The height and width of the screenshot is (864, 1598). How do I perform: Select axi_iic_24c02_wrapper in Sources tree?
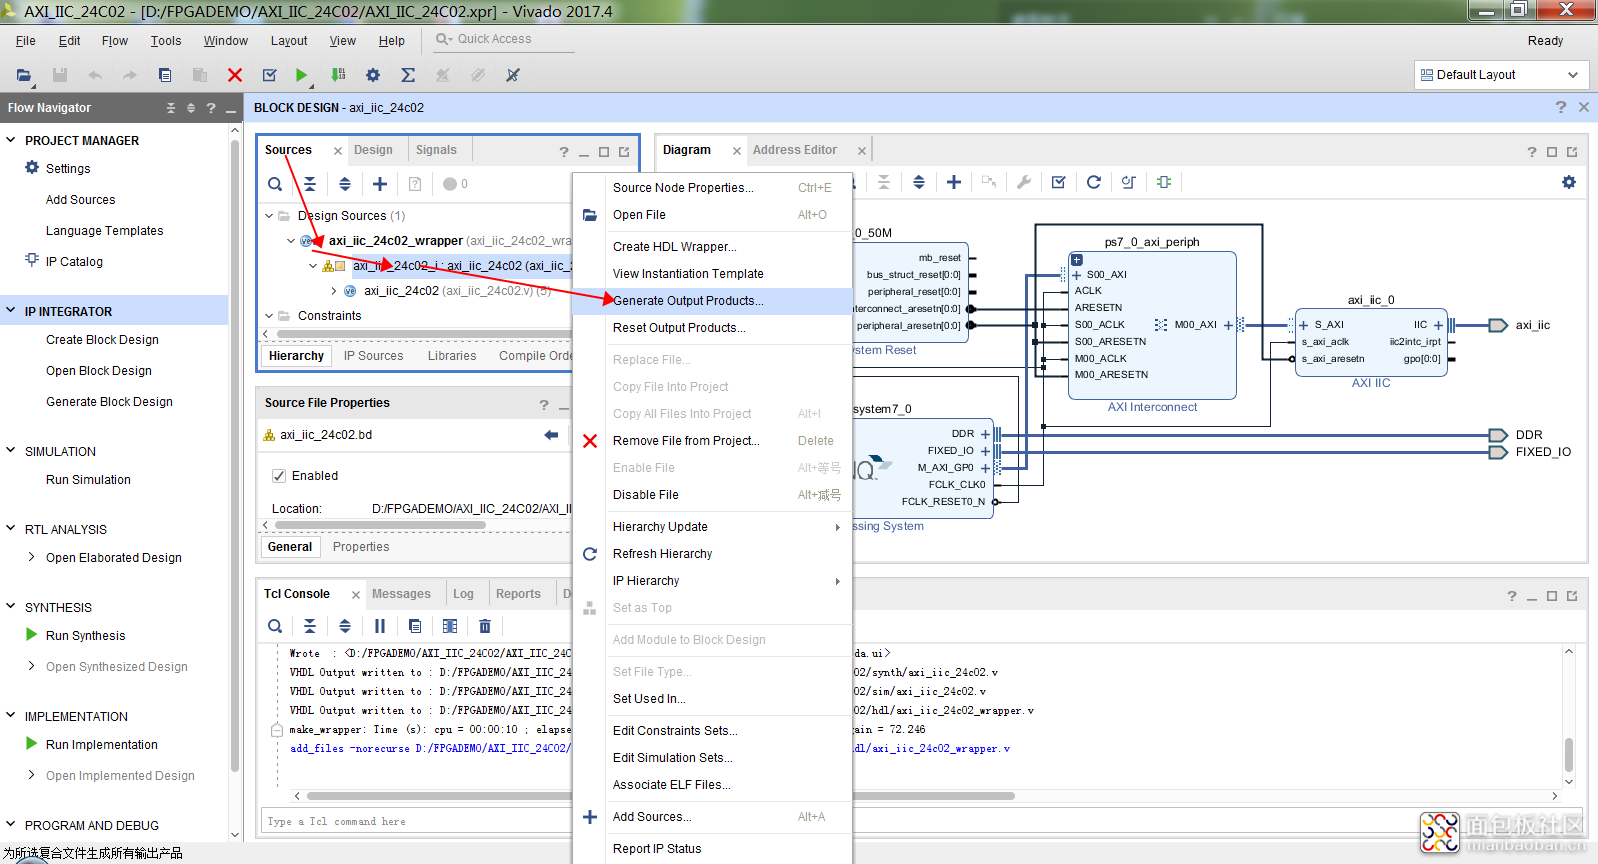[396, 241]
